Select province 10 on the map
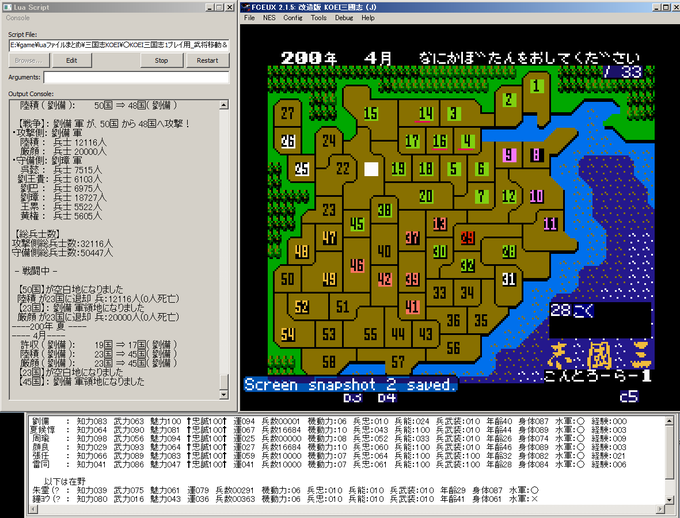 pyautogui.click(x=536, y=197)
